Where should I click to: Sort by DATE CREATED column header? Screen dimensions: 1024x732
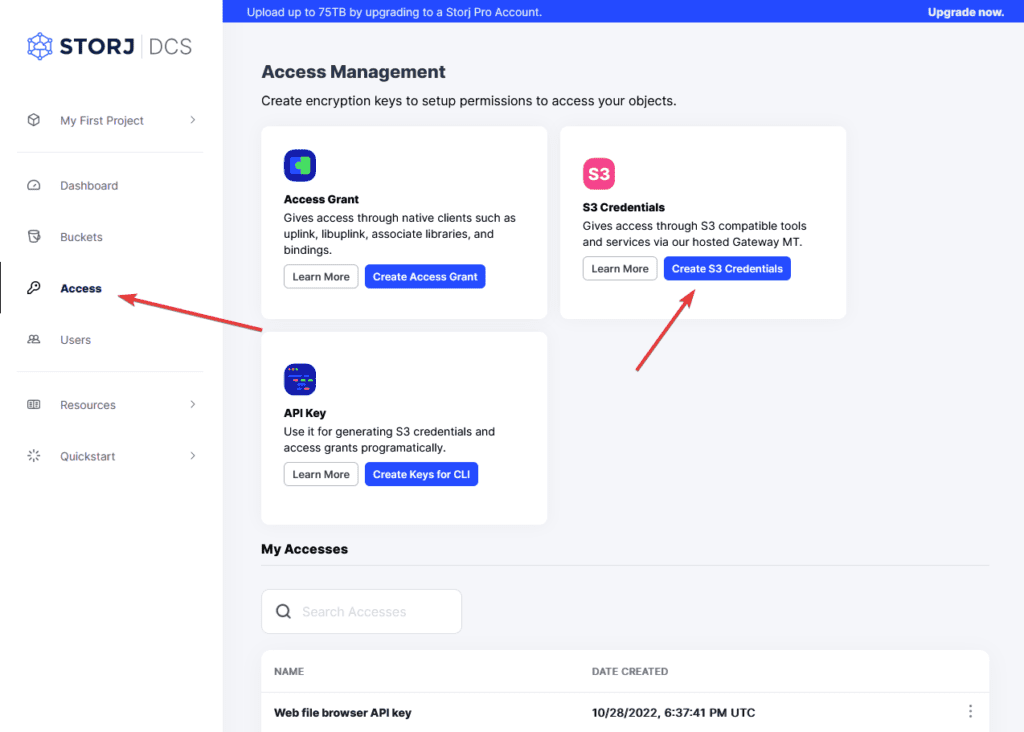630,671
